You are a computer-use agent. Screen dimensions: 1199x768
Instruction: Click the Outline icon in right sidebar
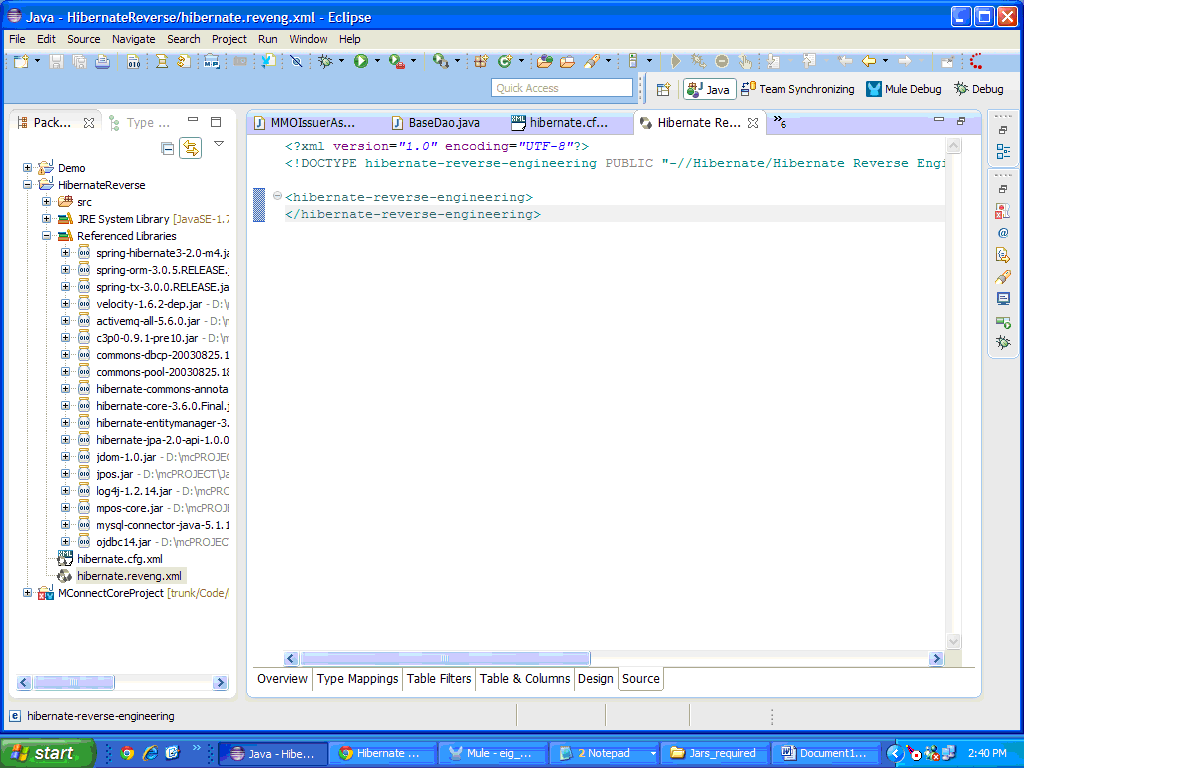pyautogui.click(x=1002, y=152)
